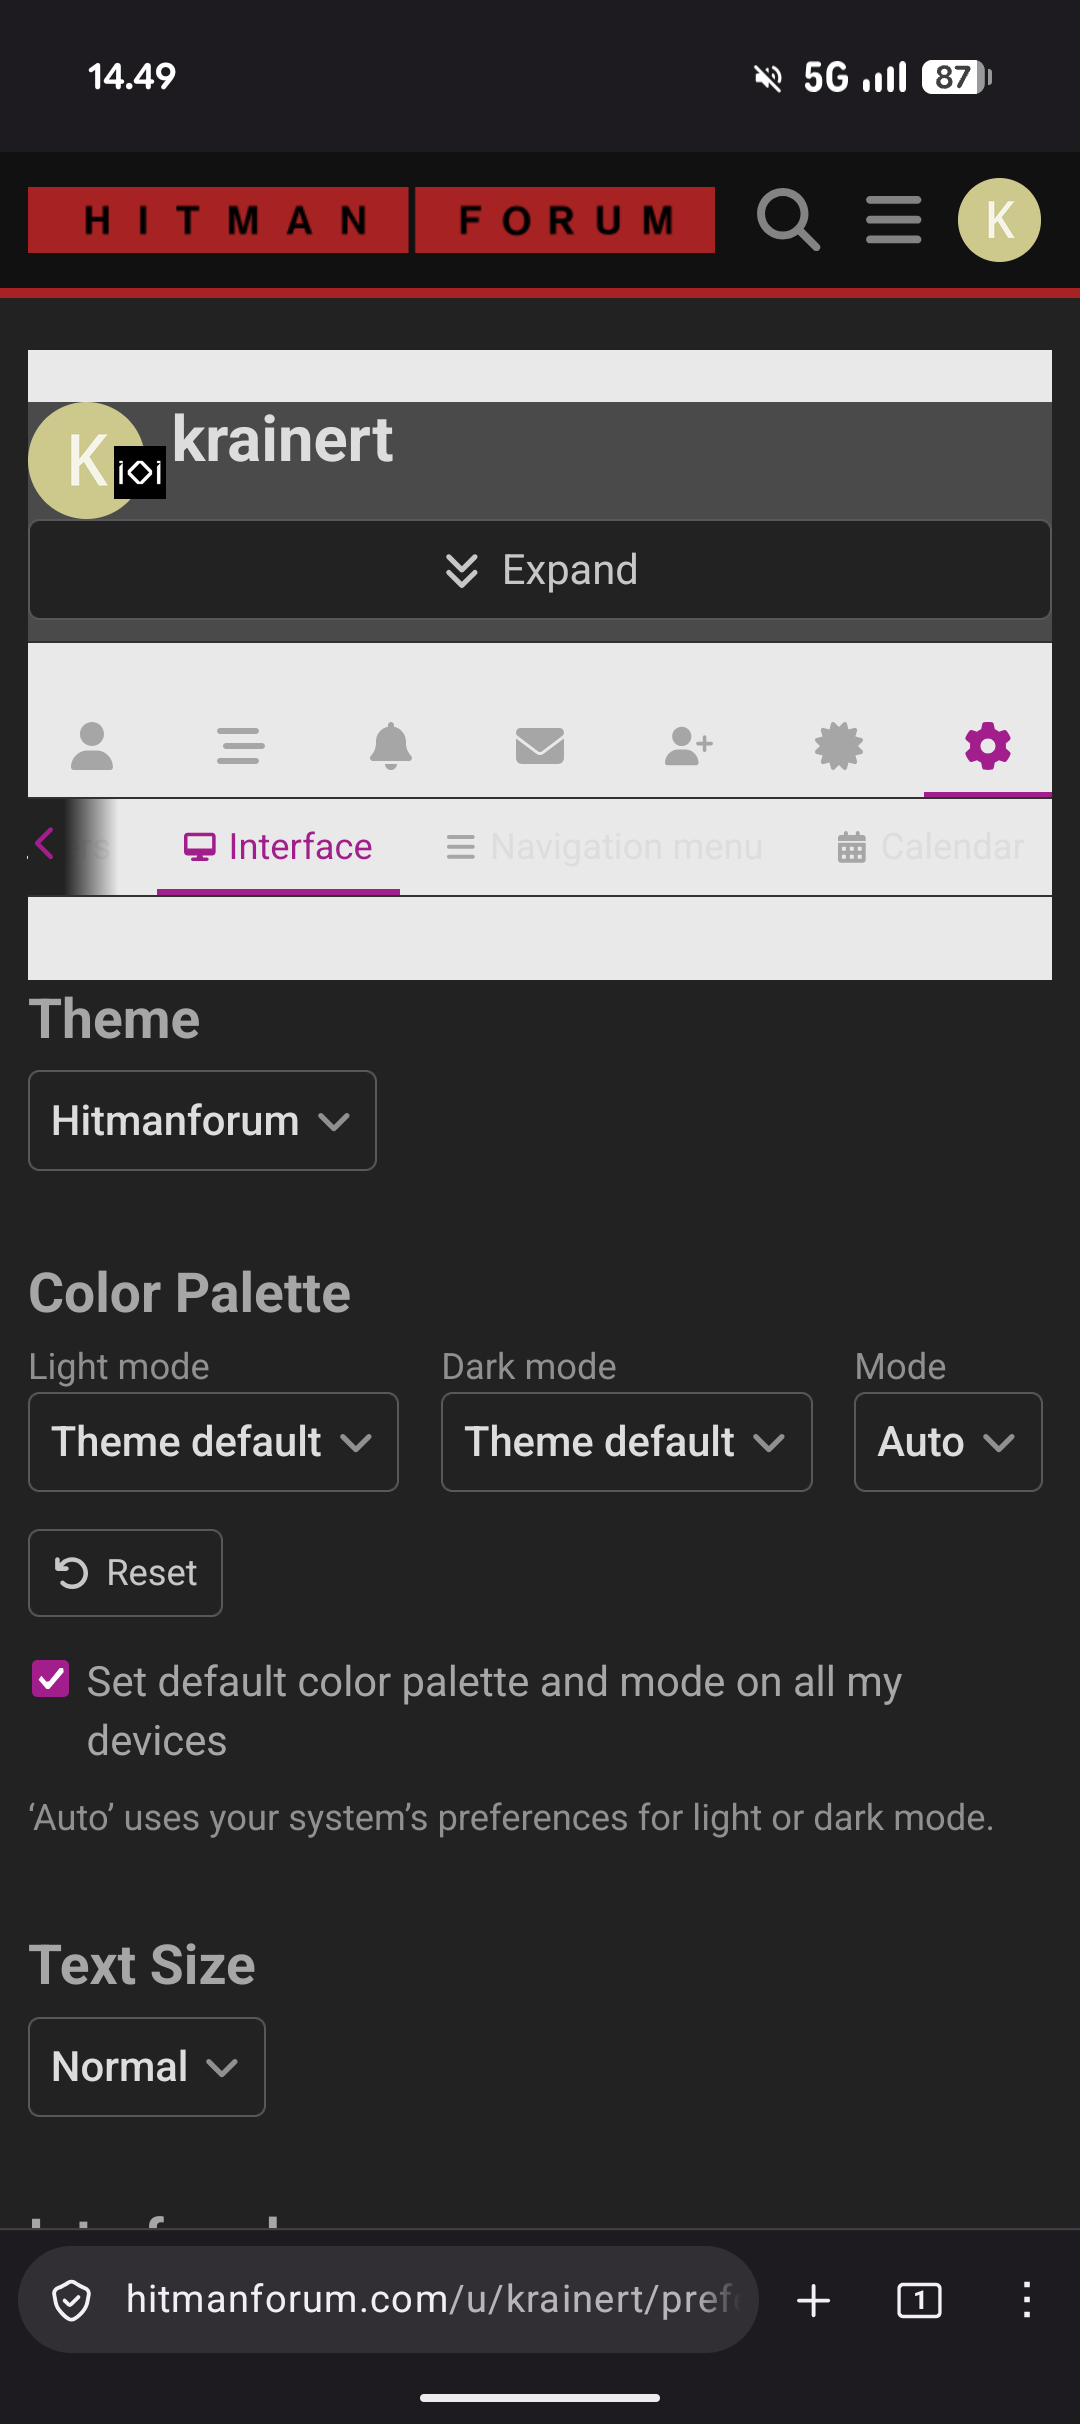The width and height of the screenshot is (1080, 2424).
Task: Tap the K user avatar in the header
Action: pos(999,220)
